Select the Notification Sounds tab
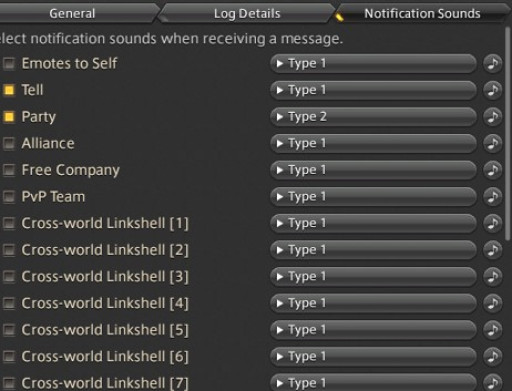Screen dimensions: 512x391 [x=422, y=13]
